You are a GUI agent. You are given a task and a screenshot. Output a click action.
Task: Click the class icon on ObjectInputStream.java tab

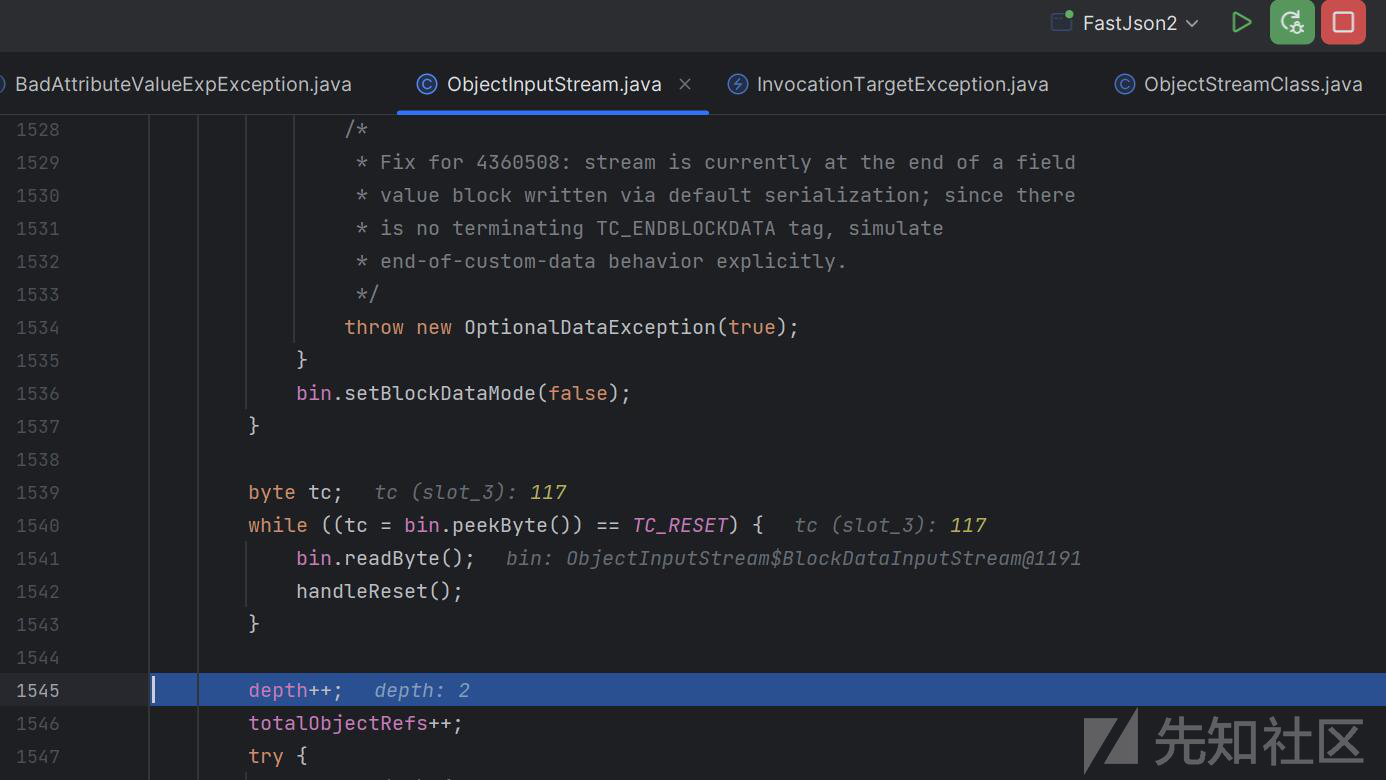pyautogui.click(x=427, y=84)
